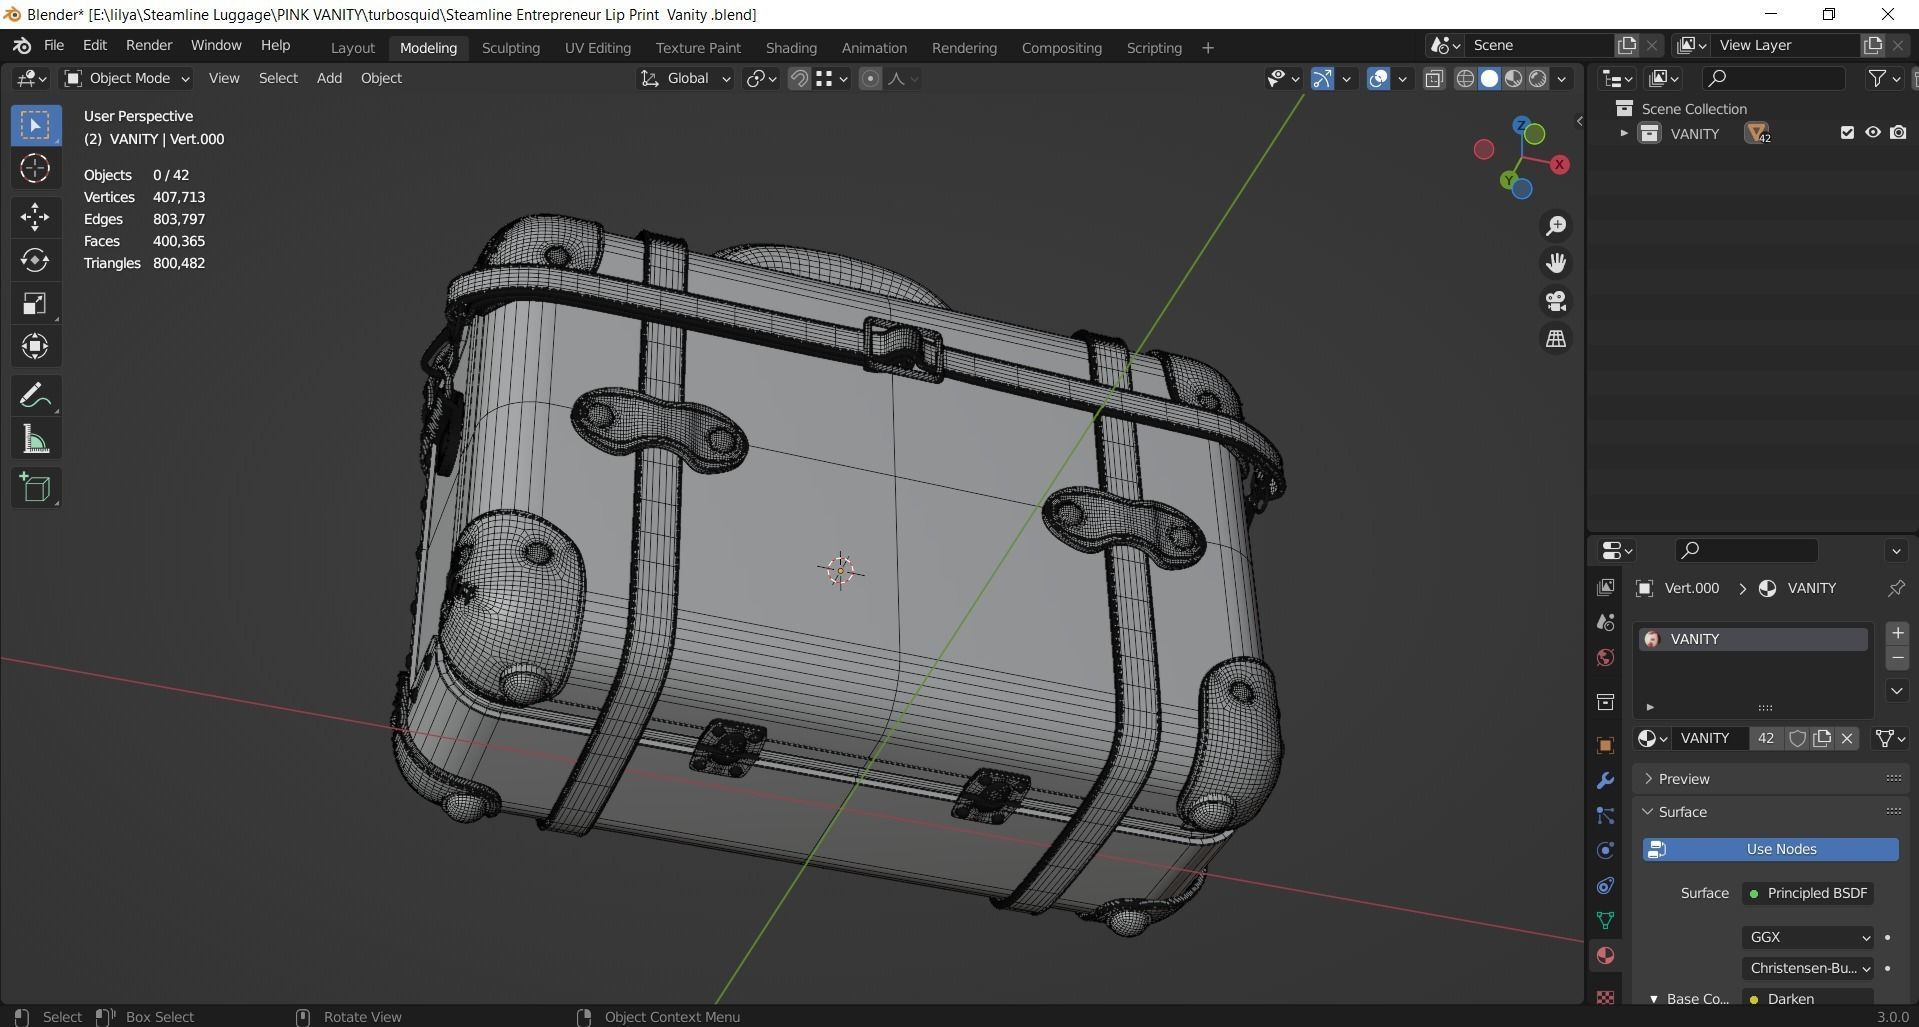1919x1027 pixels.
Task: Open the Physics properties tab
Action: pos(1605,850)
